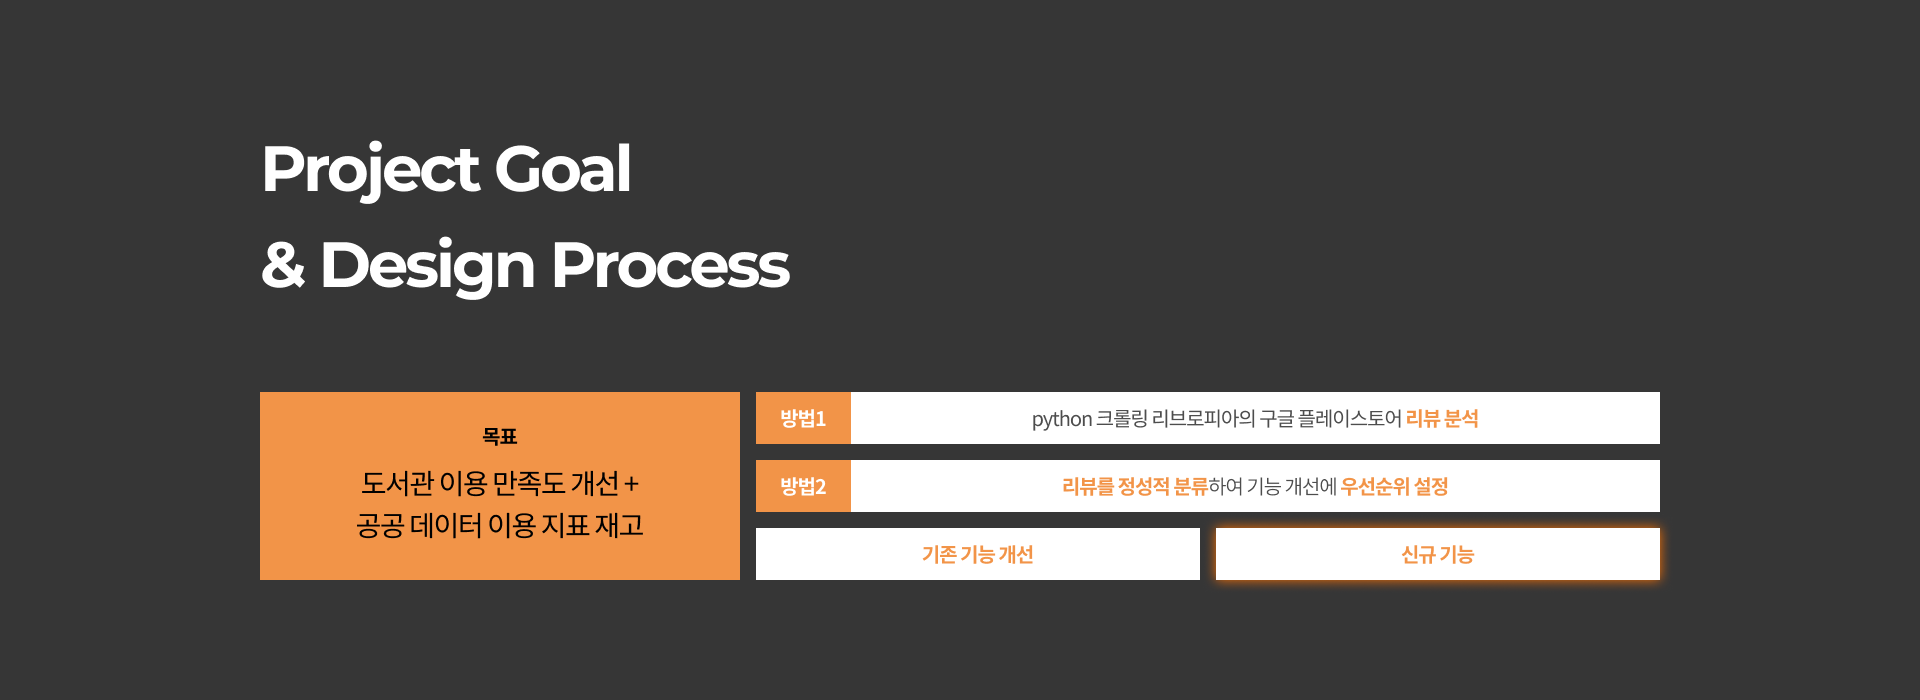
Task: Select the 공공 데이터 이용 지표 재고 line
Action: (x=499, y=526)
